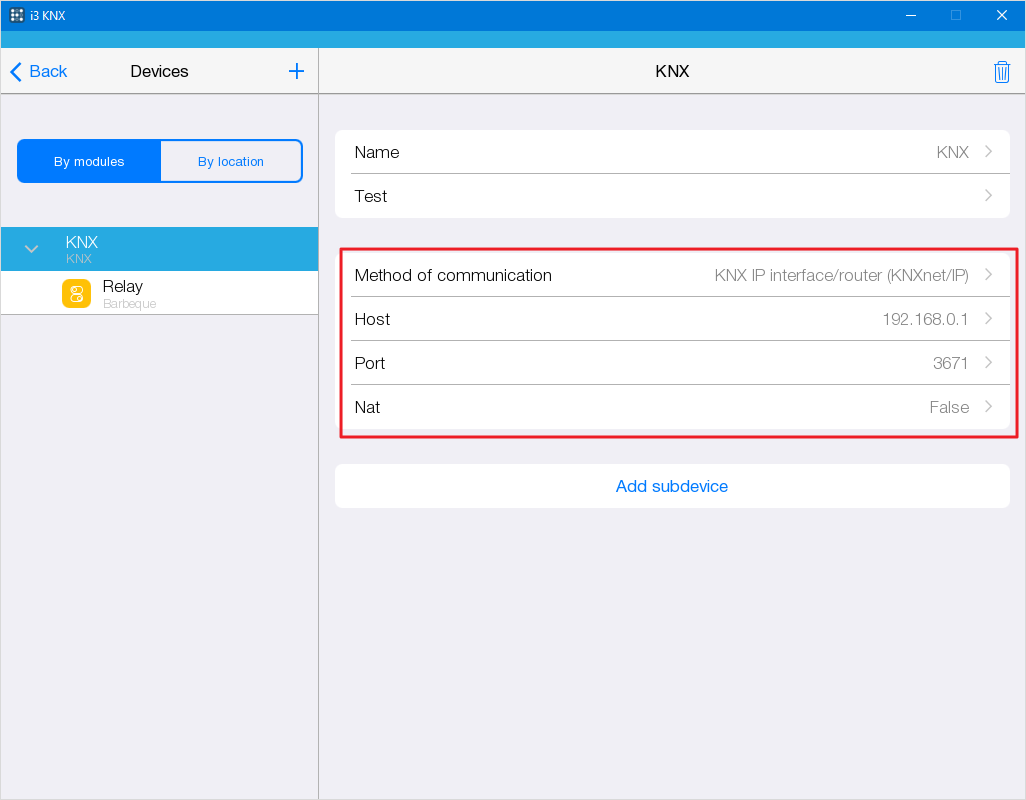Viewport: 1026px width, 800px height.
Task: Open the Test row
Action: [671, 196]
